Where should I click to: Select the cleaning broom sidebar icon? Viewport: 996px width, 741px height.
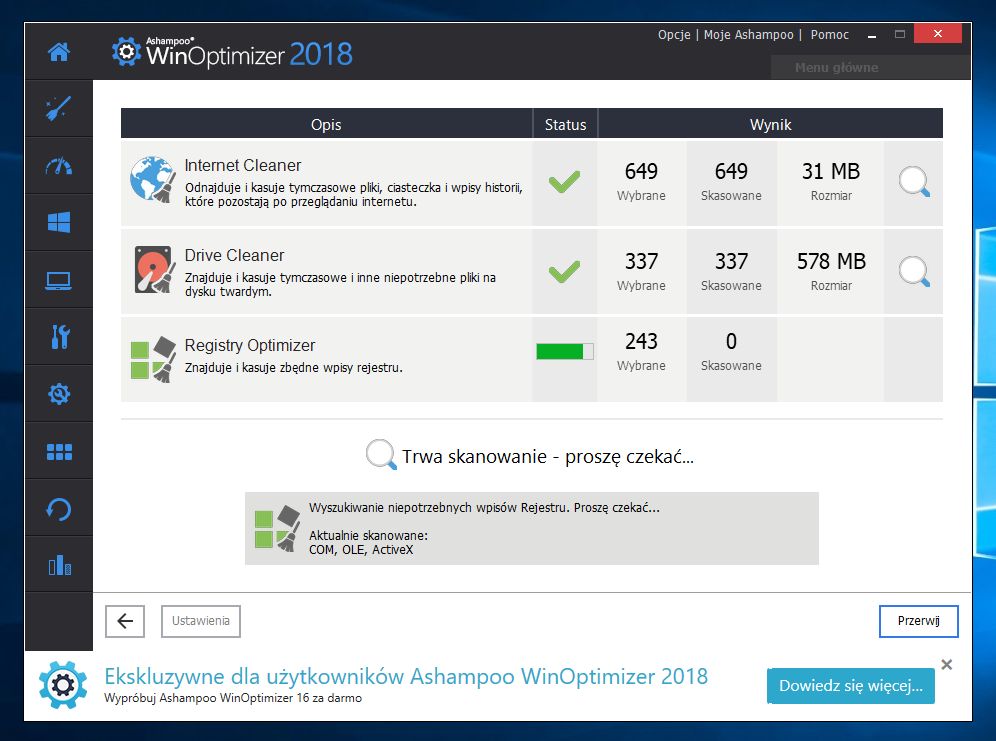pyautogui.click(x=59, y=109)
